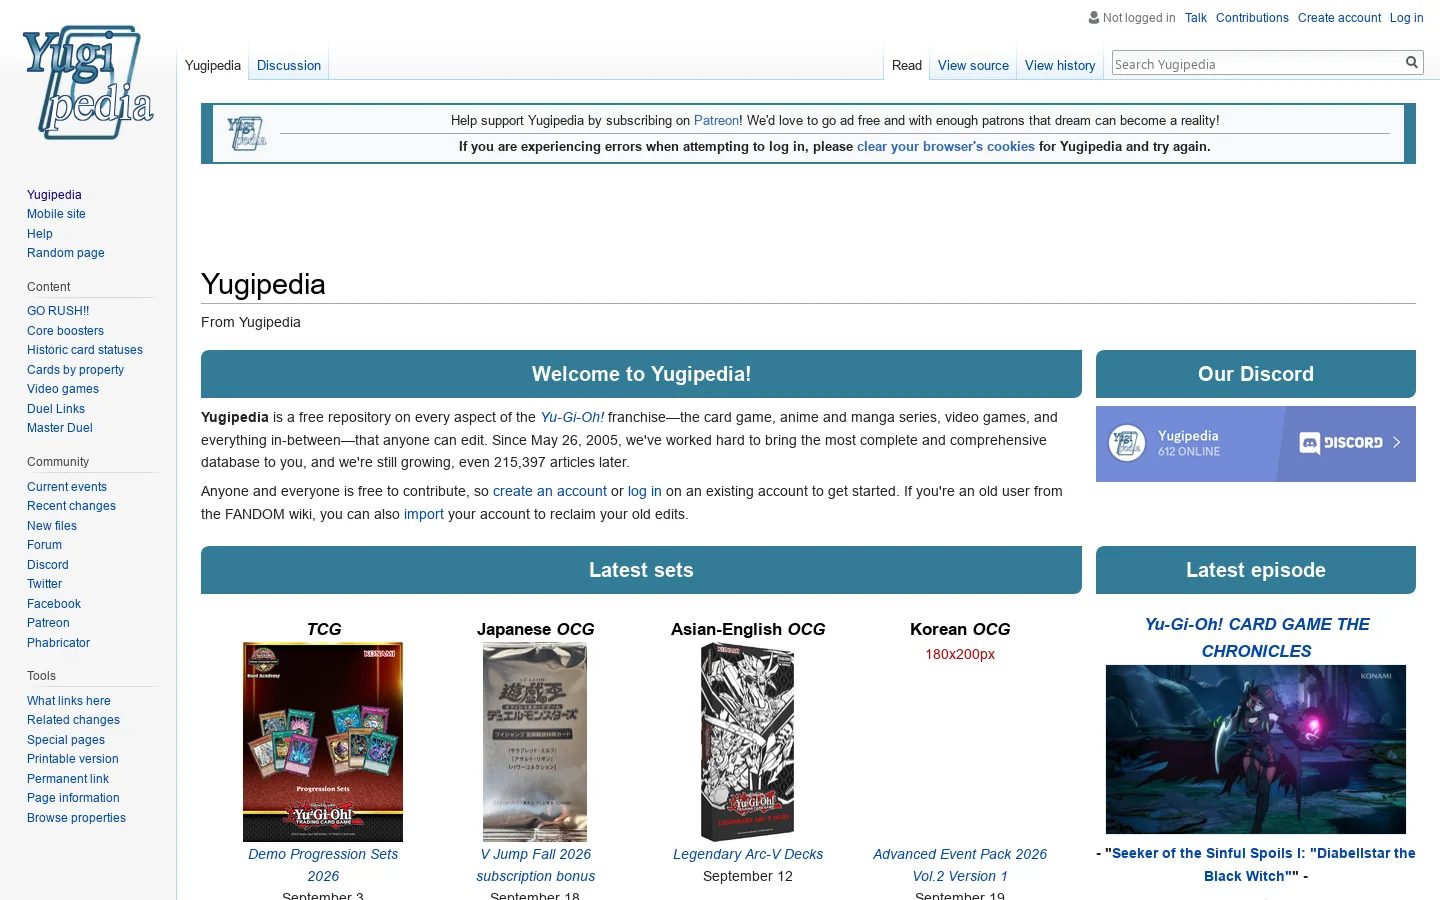Click the Yugipedia logo in sidebar

click(88, 82)
